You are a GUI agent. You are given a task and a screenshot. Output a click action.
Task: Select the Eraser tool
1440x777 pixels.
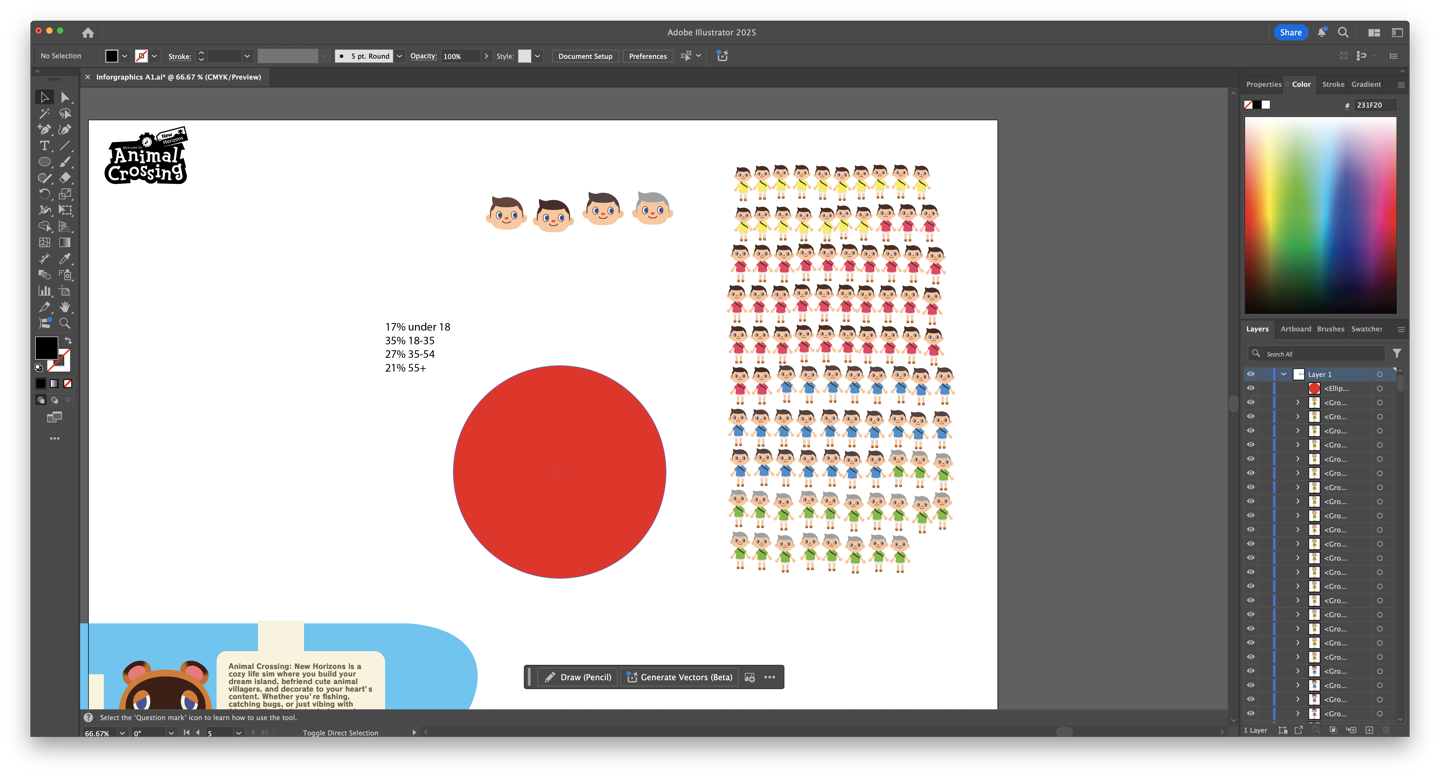(x=65, y=178)
